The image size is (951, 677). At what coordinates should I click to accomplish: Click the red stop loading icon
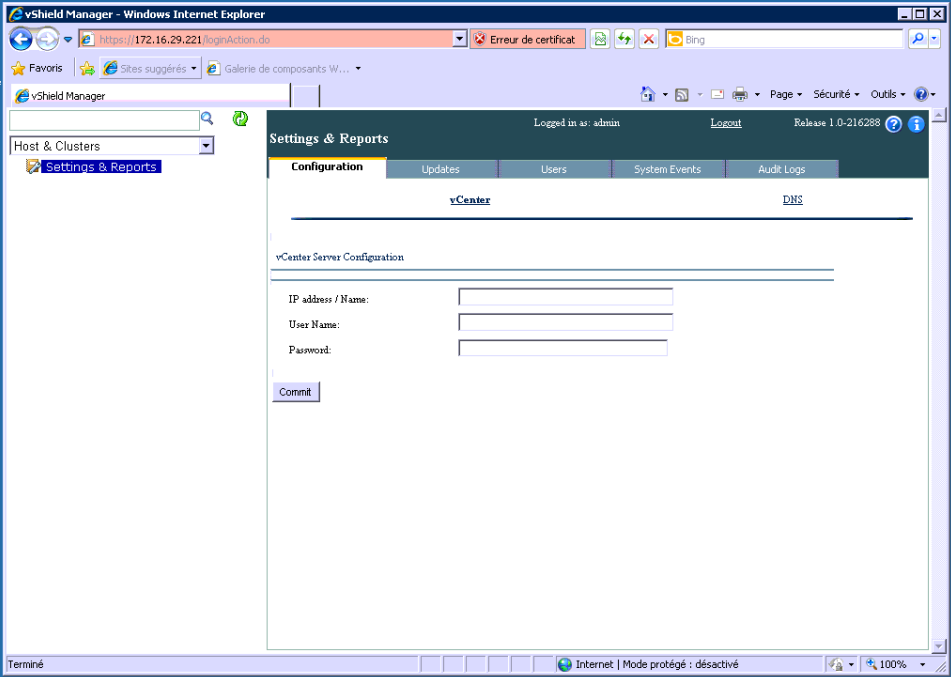pos(649,39)
